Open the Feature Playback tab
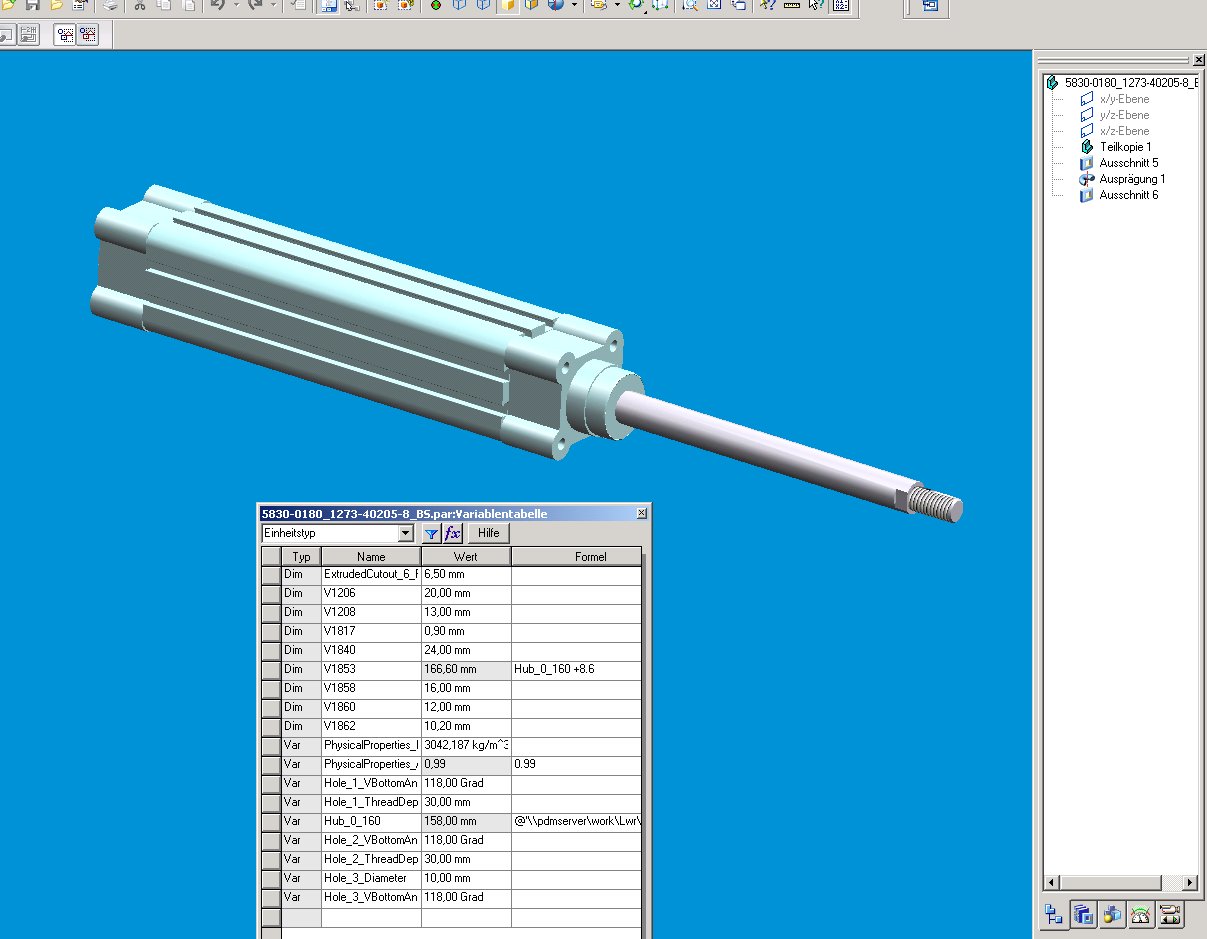Screen dimensions: 1207x939 point(1169,913)
